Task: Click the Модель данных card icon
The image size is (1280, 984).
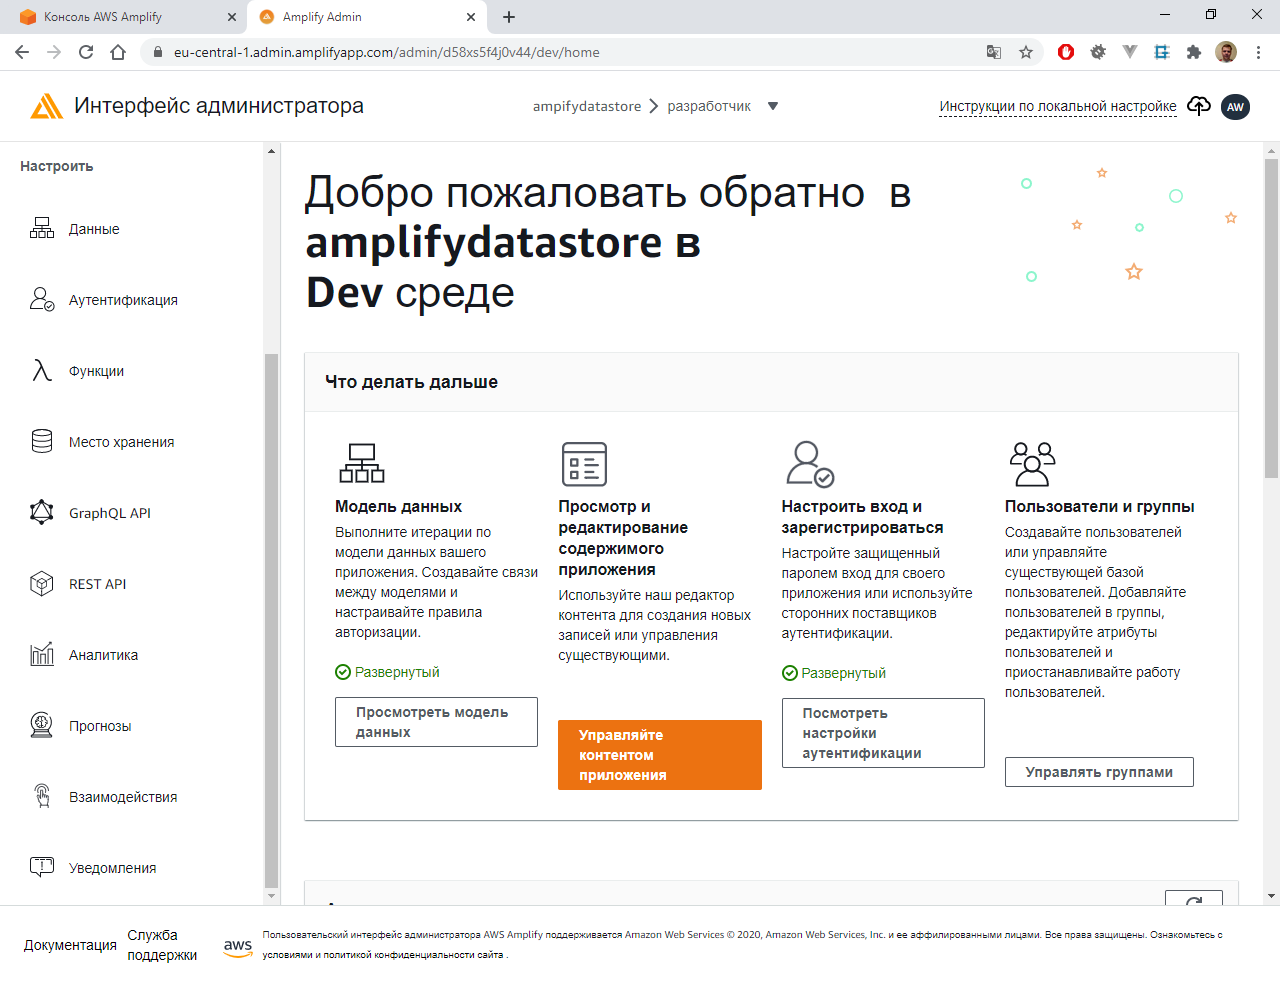Action: (362, 463)
